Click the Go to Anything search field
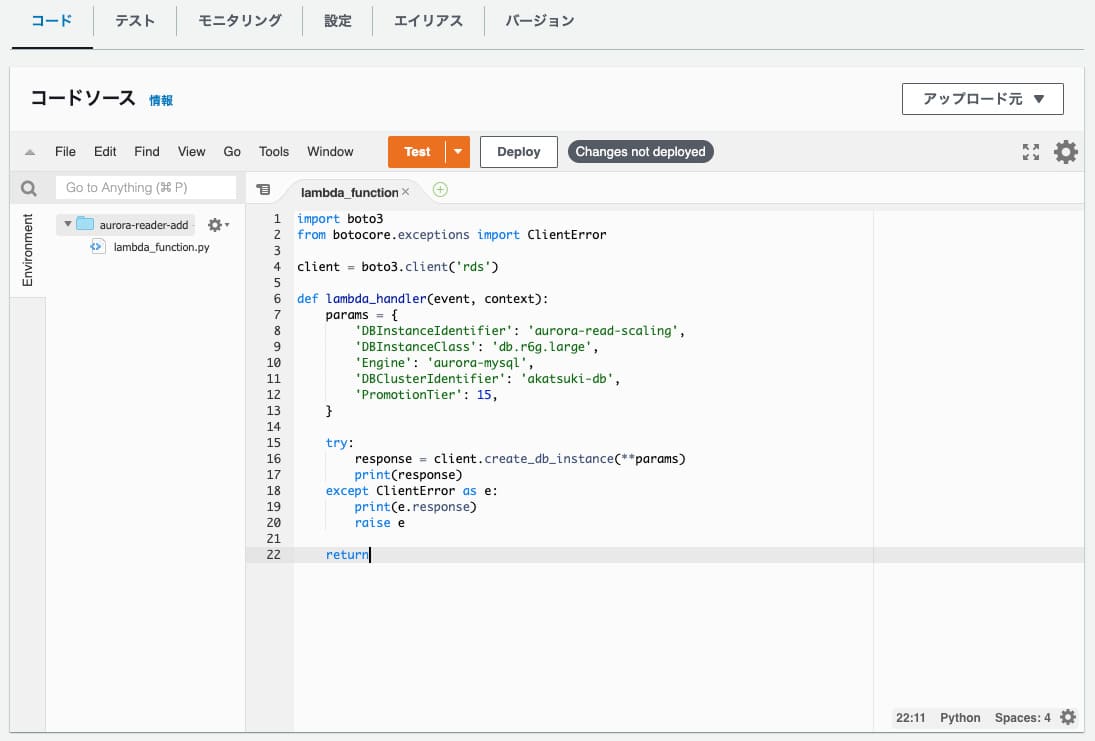 point(145,188)
